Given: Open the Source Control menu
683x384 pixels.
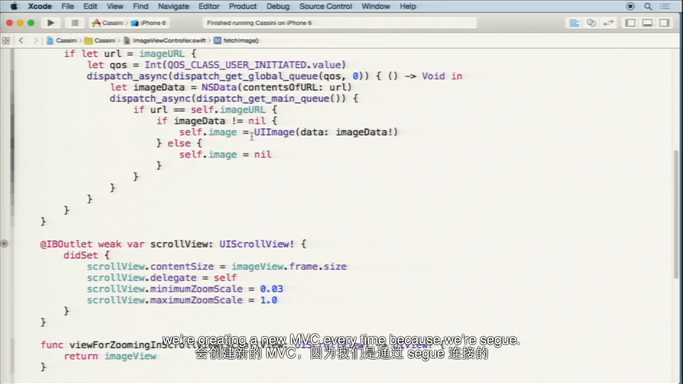Looking at the screenshot, I should (325, 6).
